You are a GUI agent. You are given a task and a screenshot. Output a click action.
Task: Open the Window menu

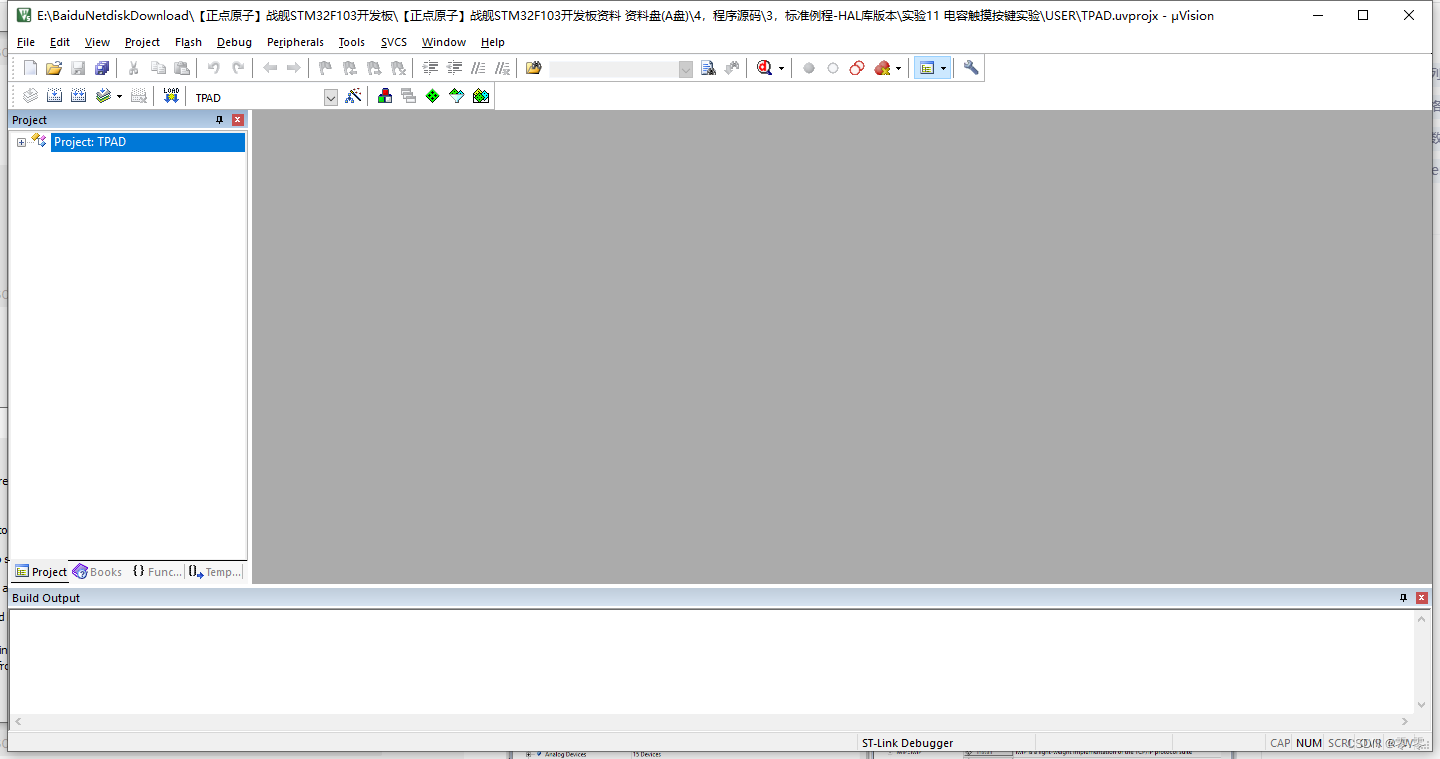click(x=444, y=42)
